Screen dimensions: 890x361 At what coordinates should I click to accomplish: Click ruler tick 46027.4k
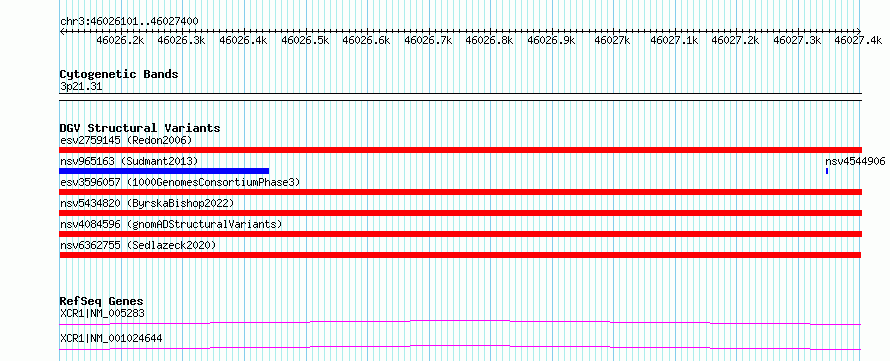859,40
